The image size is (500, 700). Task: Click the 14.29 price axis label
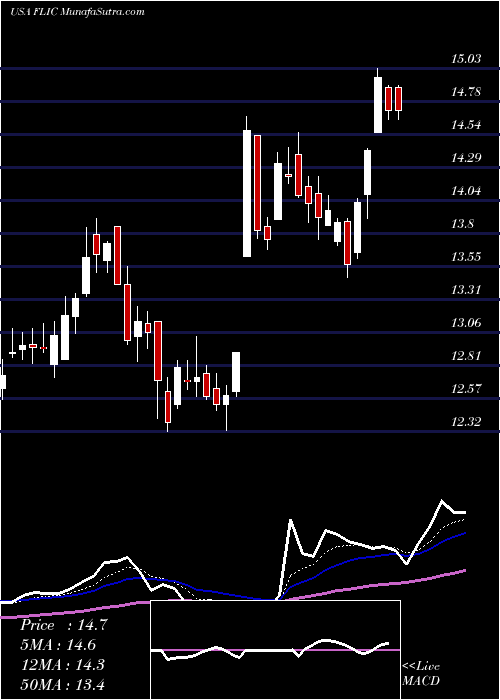(466, 158)
